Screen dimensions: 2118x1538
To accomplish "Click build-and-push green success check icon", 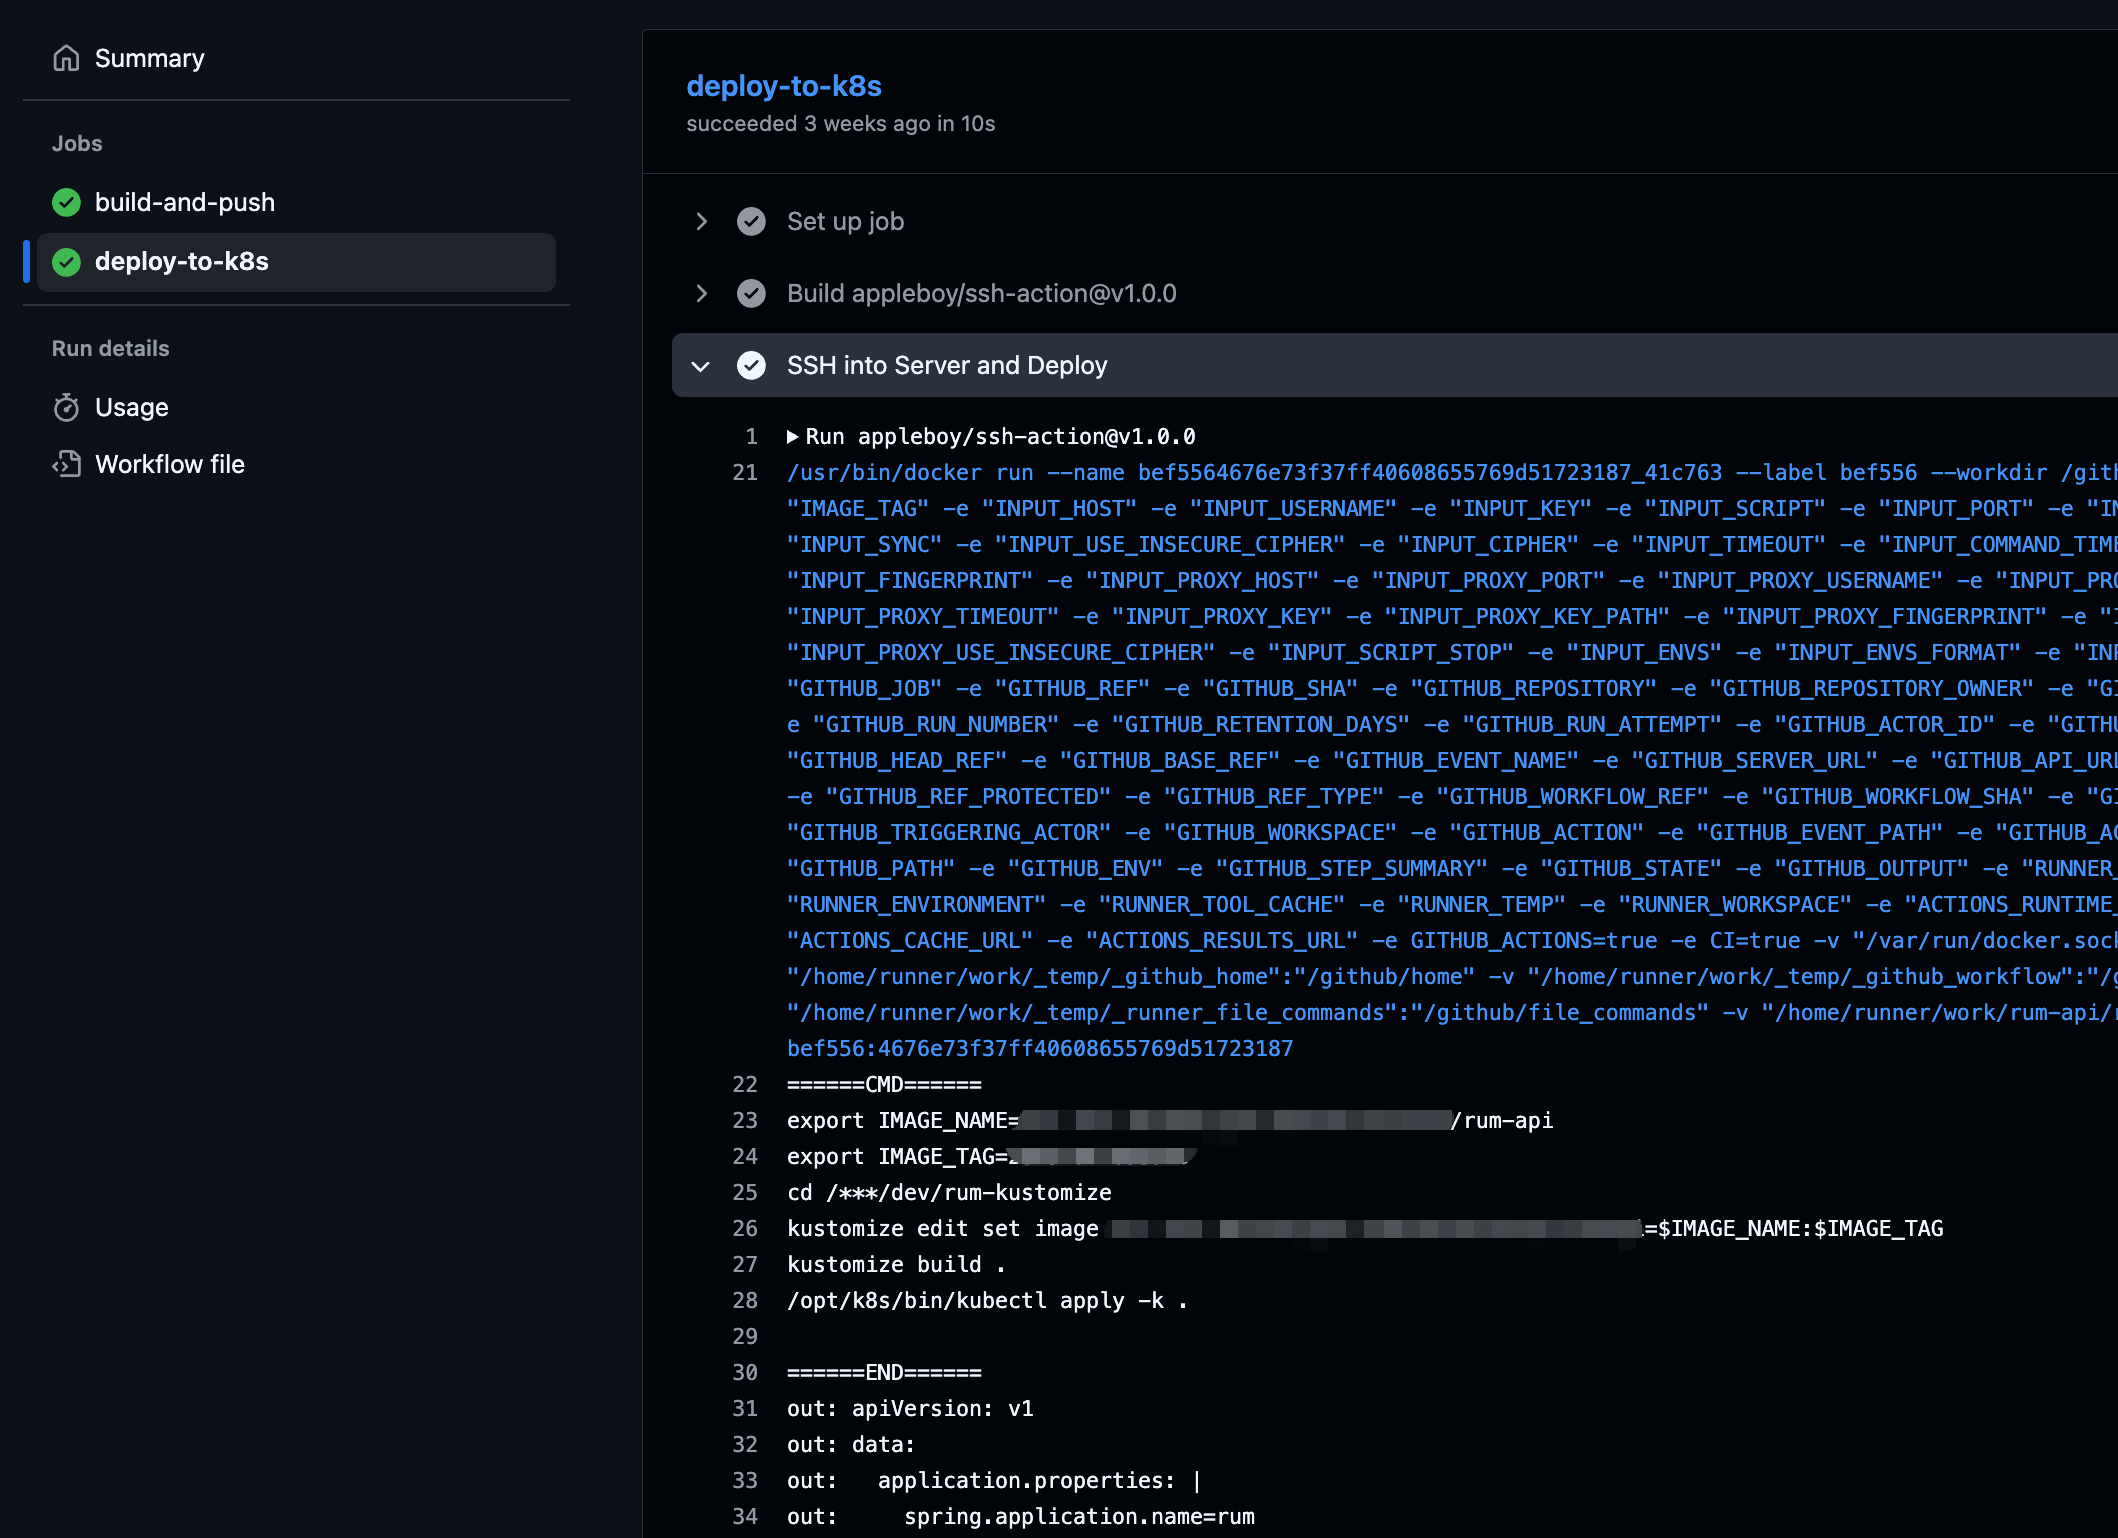I will click(66, 202).
